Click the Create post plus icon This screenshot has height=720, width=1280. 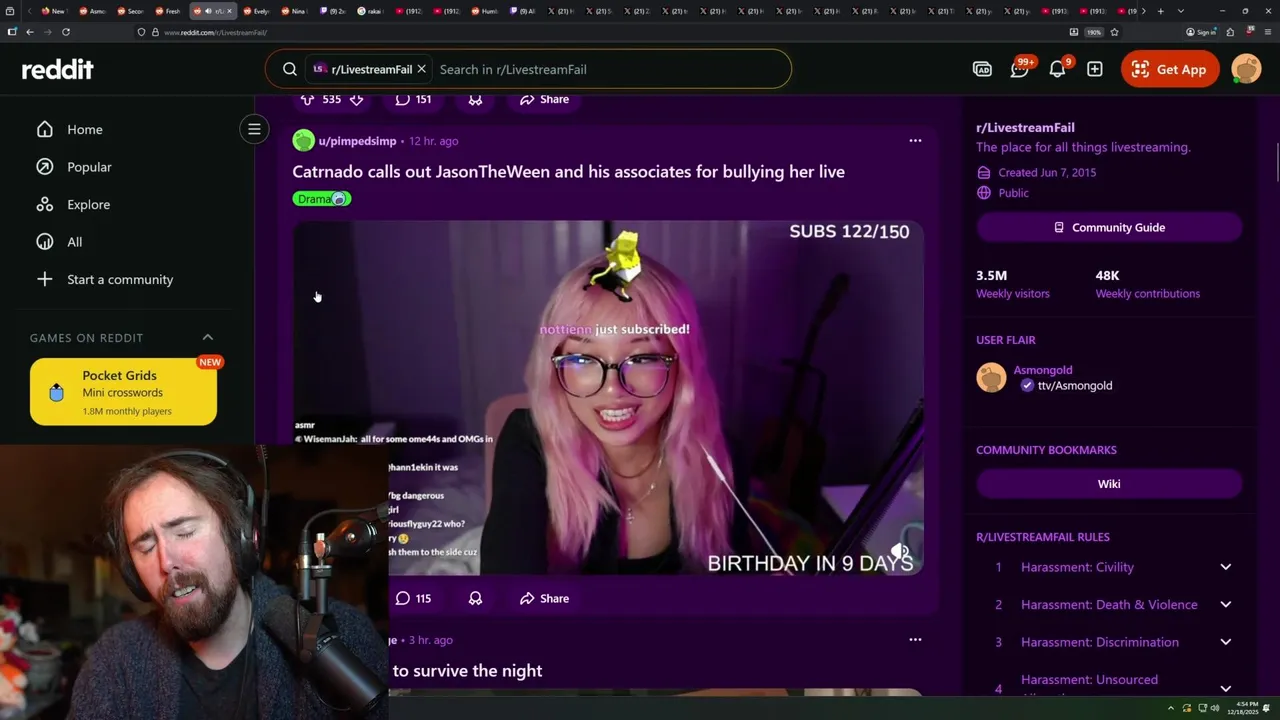pyautogui.click(x=1095, y=69)
